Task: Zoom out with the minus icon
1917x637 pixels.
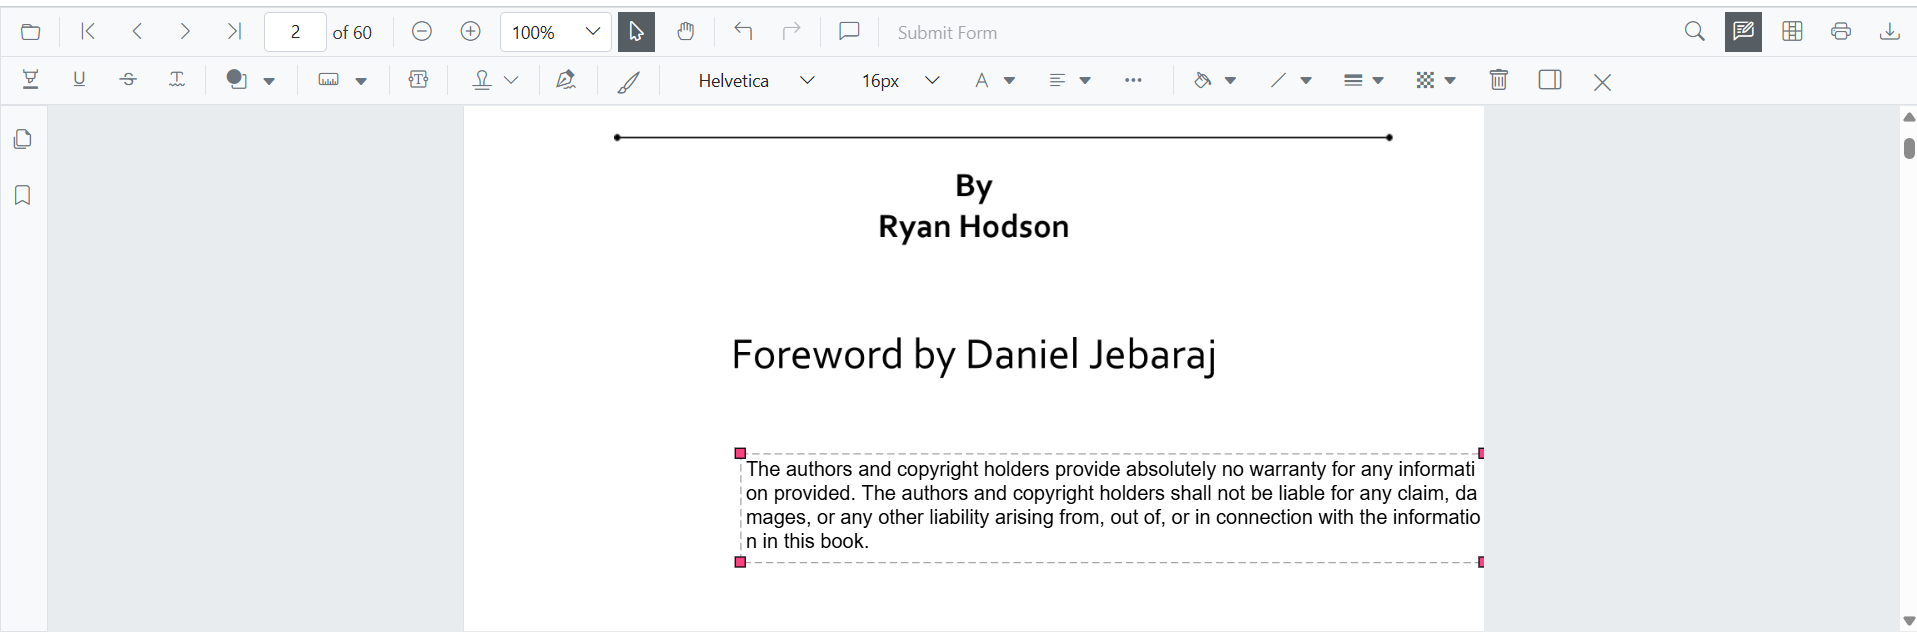Action: point(422,32)
